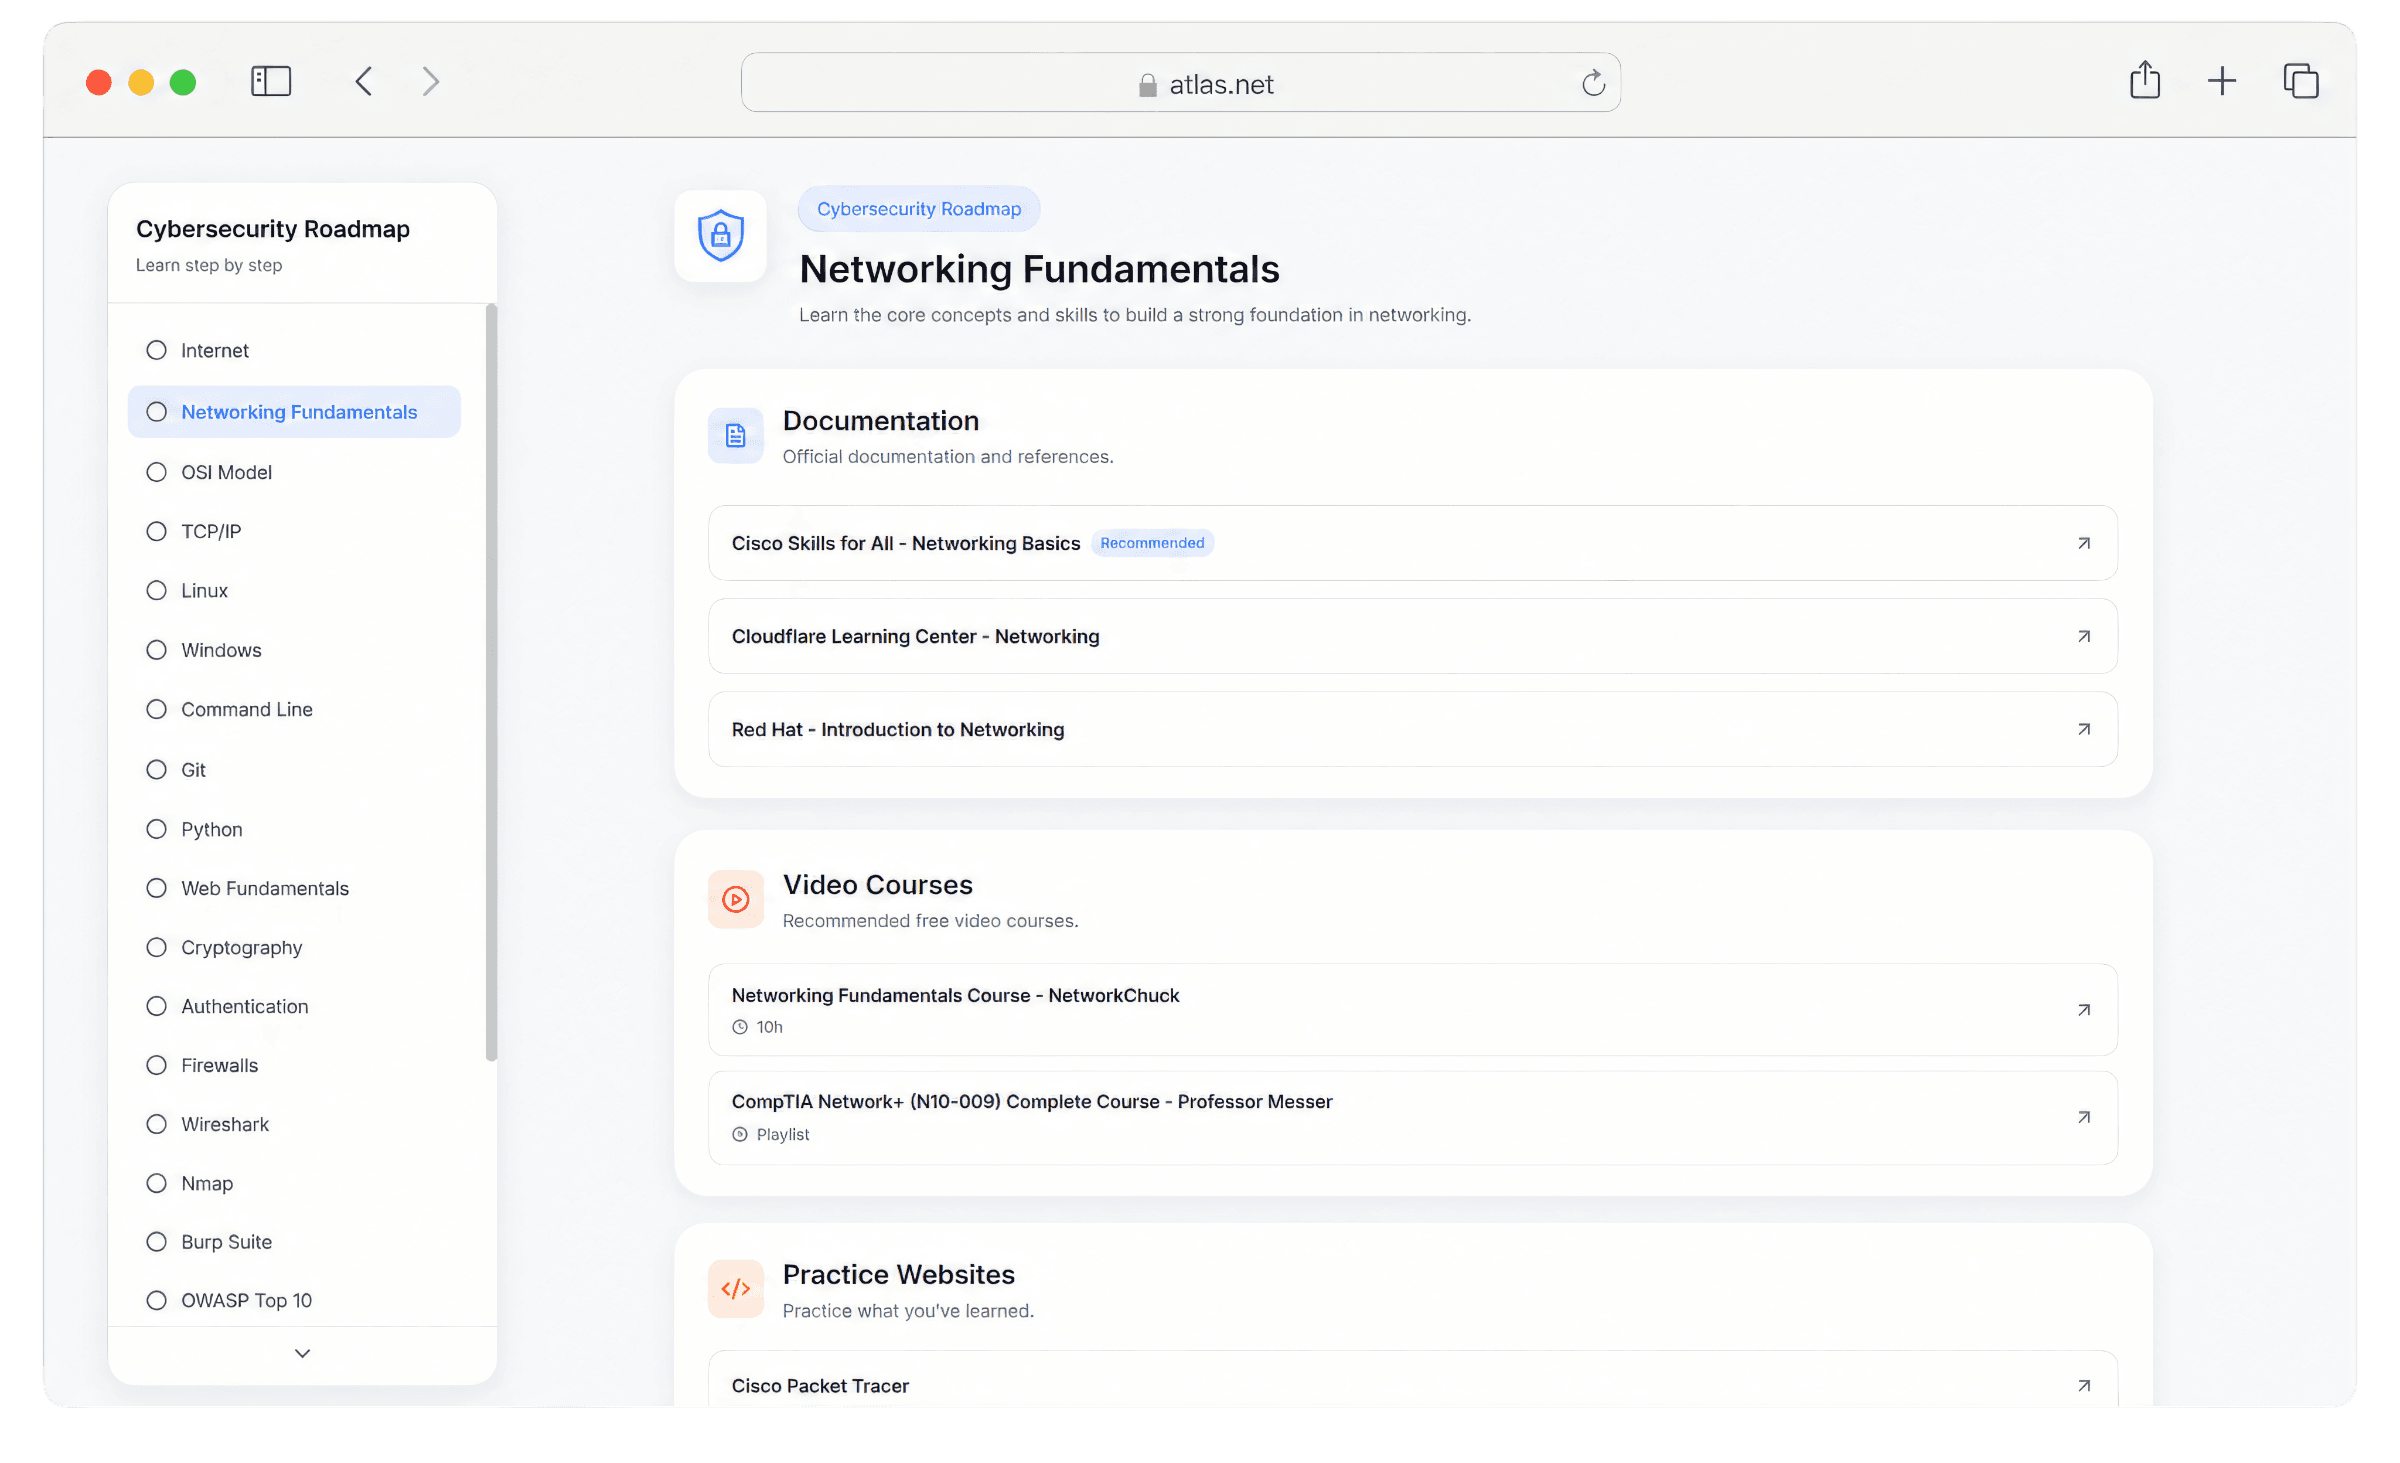This screenshot has height=1463, width=2400.
Task: Click the Video Courses heading
Action: click(x=877, y=885)
